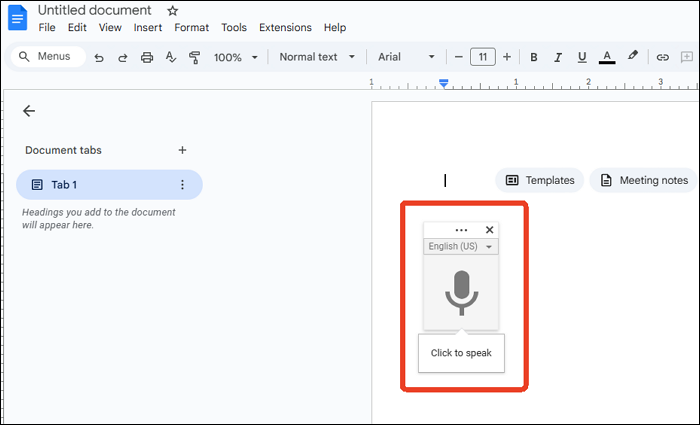700x425 pixels.
Task: Open the Format menu
Action: click(192, 28)
